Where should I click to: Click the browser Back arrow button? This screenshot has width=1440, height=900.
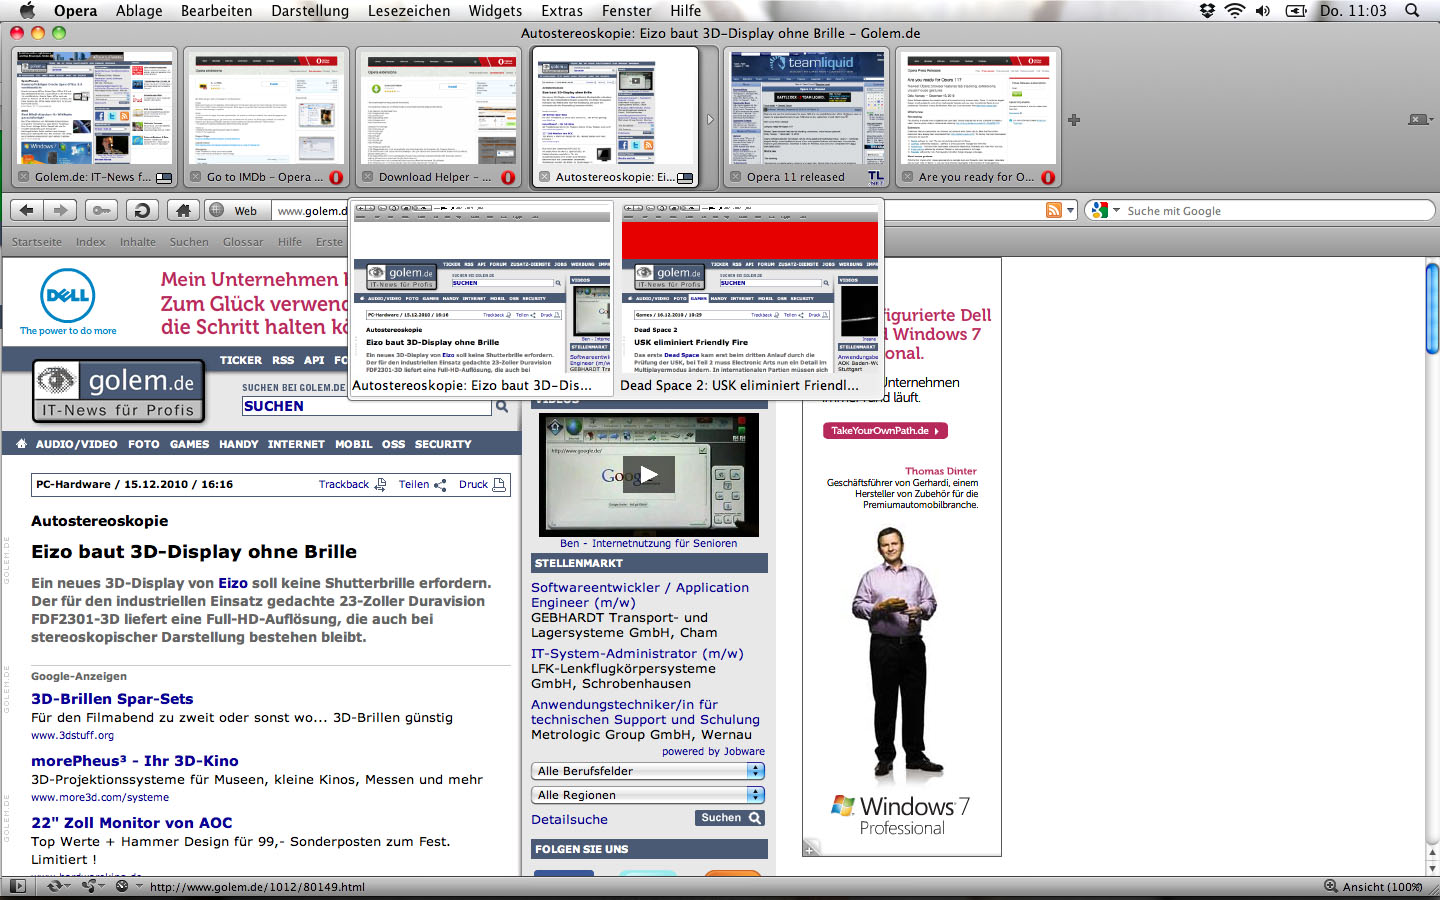click(x=27, y=210)
